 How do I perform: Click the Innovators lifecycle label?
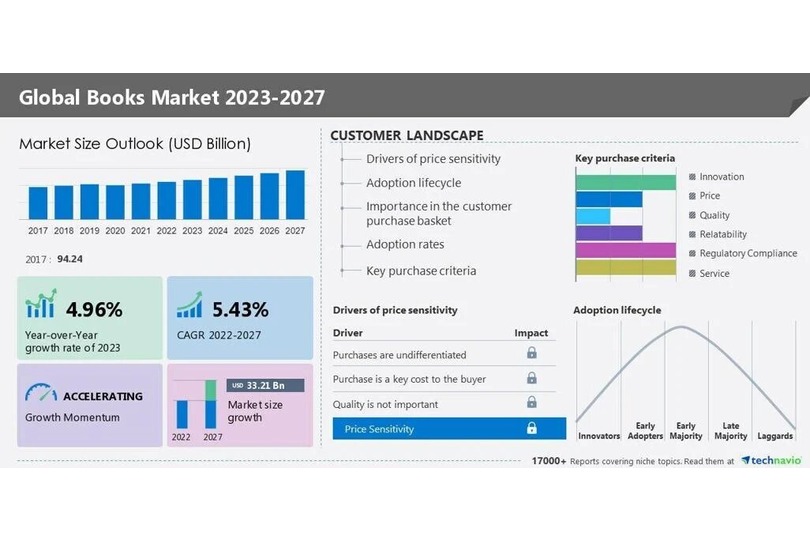599,436
